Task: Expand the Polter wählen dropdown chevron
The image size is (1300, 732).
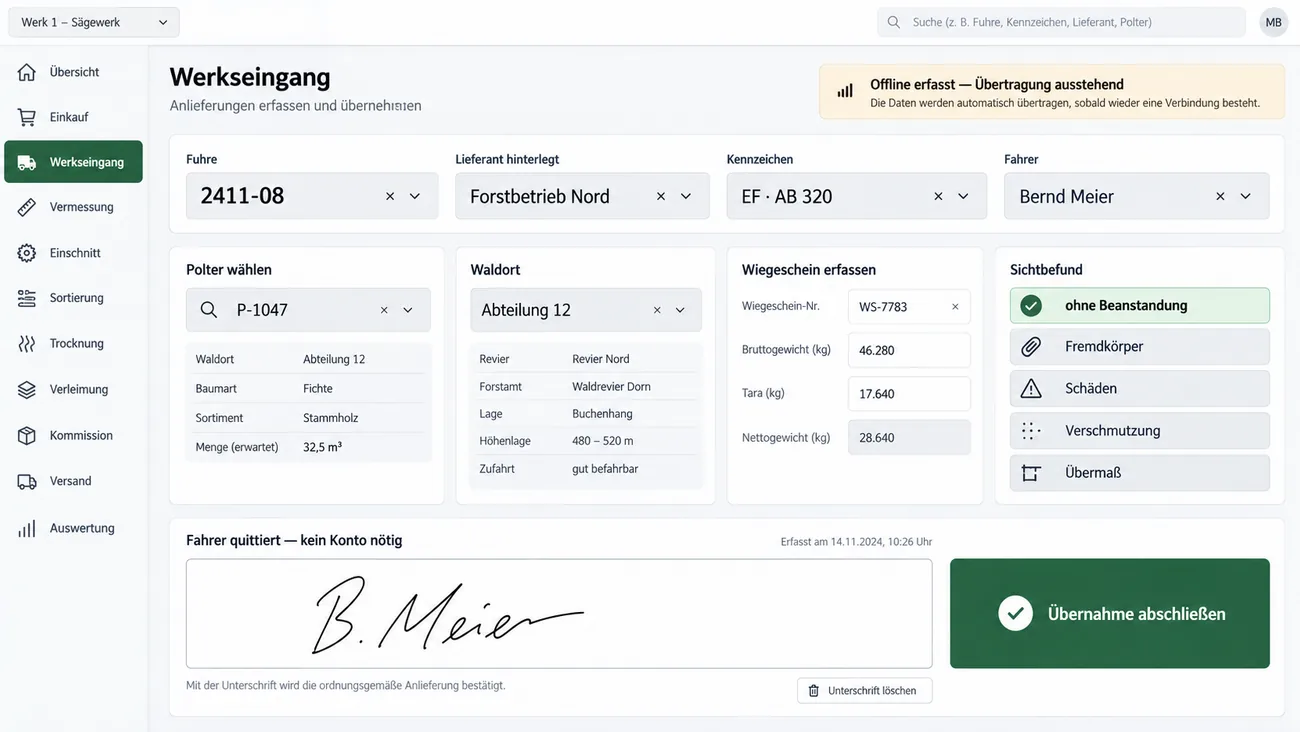Action: tap(408, 310)
